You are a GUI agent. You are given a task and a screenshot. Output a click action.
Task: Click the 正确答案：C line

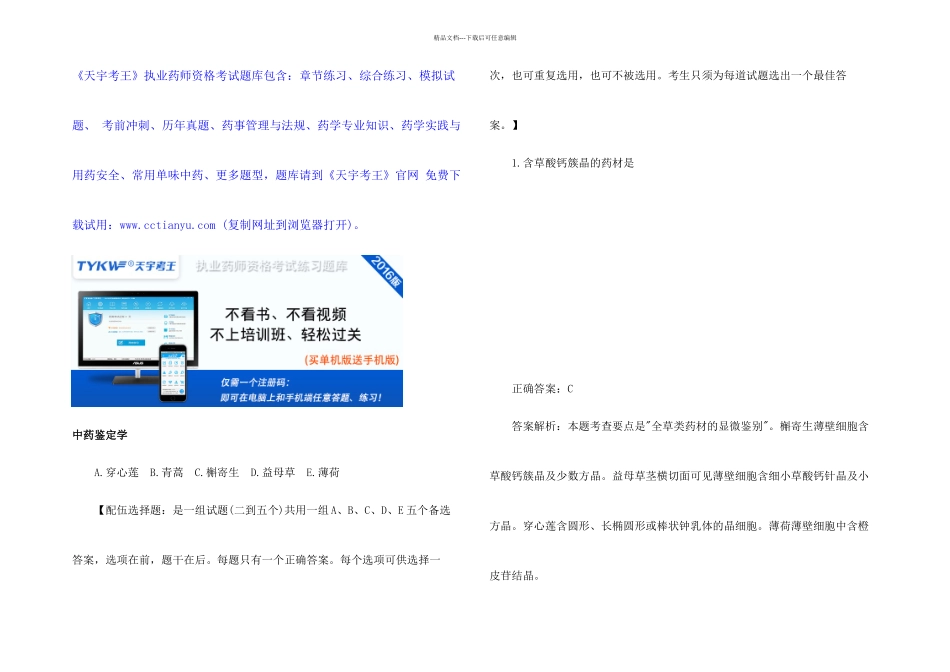[x=542, y=389]
